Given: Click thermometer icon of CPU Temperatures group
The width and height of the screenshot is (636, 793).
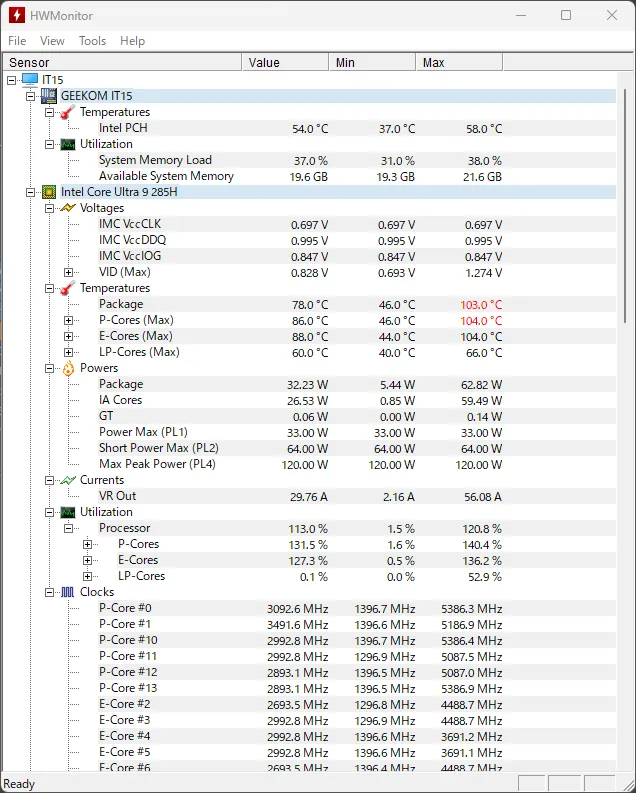Looking at the screenshot, I should tap(68, 288).
